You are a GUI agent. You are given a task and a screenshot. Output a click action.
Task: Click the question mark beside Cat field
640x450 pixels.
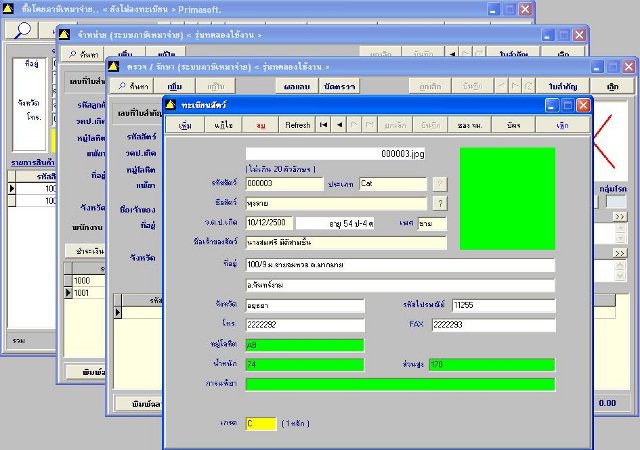click(438, 184)
